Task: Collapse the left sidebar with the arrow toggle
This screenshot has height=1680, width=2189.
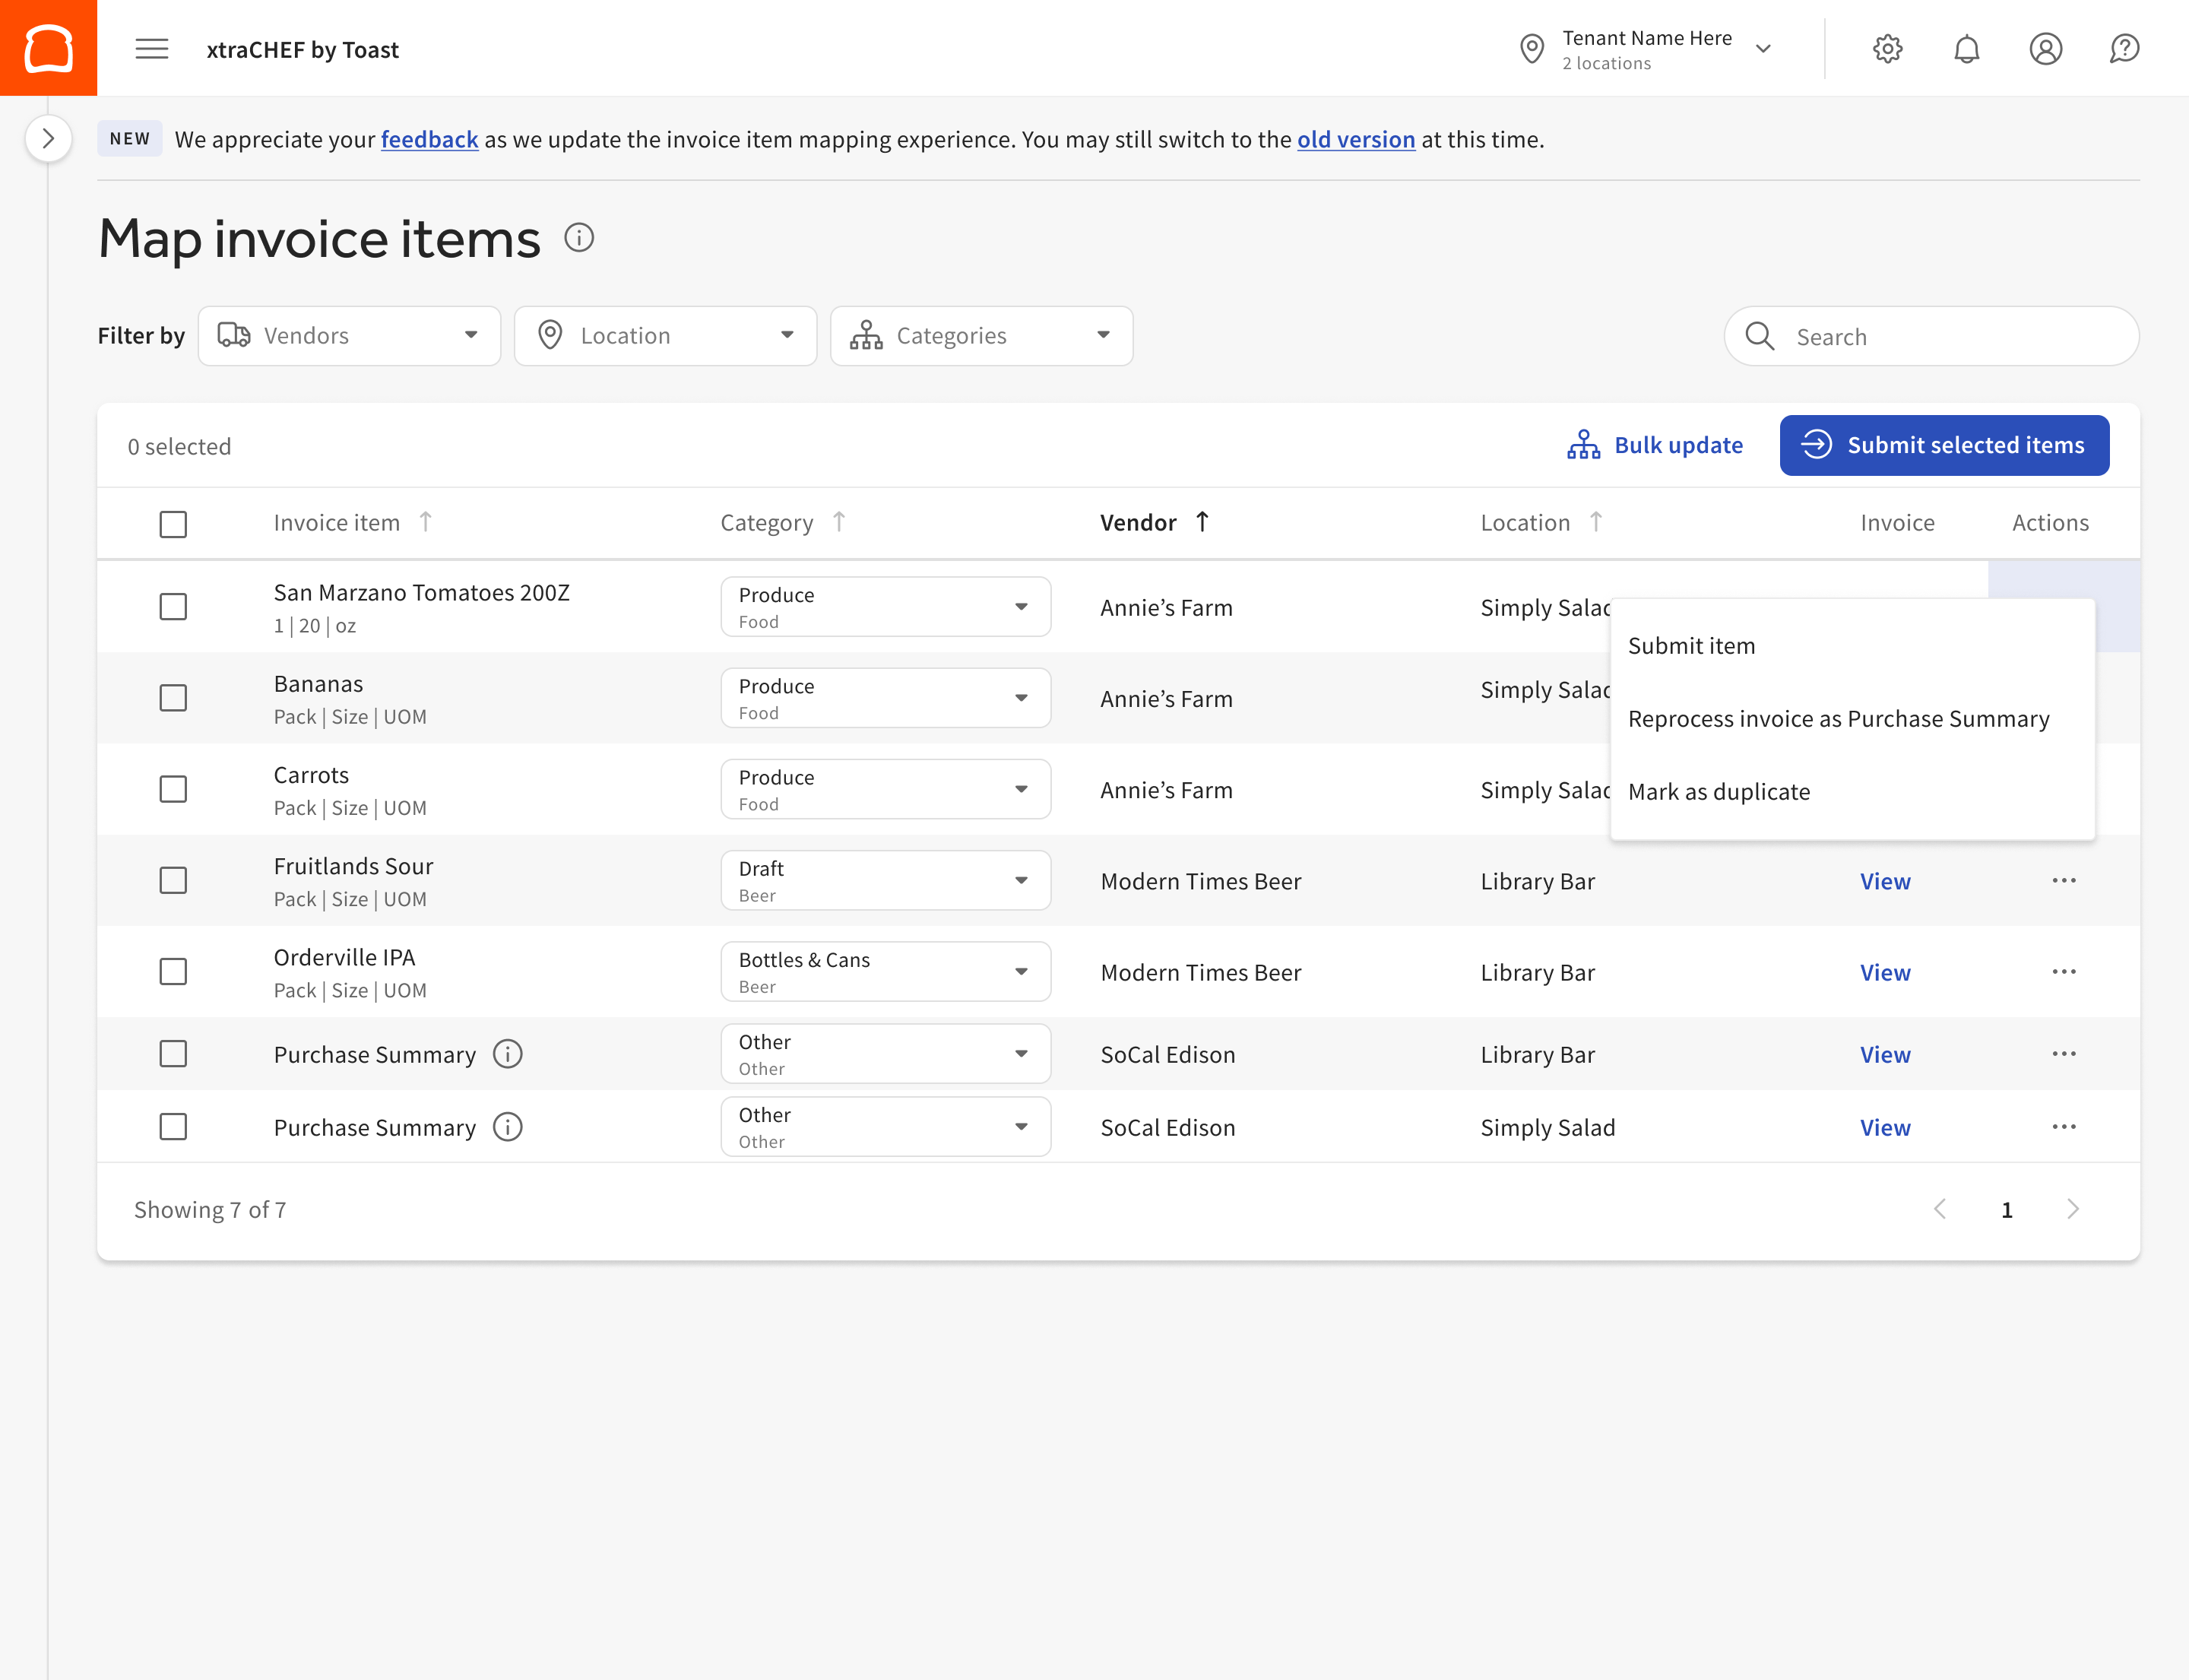Action: coord(48,138)
